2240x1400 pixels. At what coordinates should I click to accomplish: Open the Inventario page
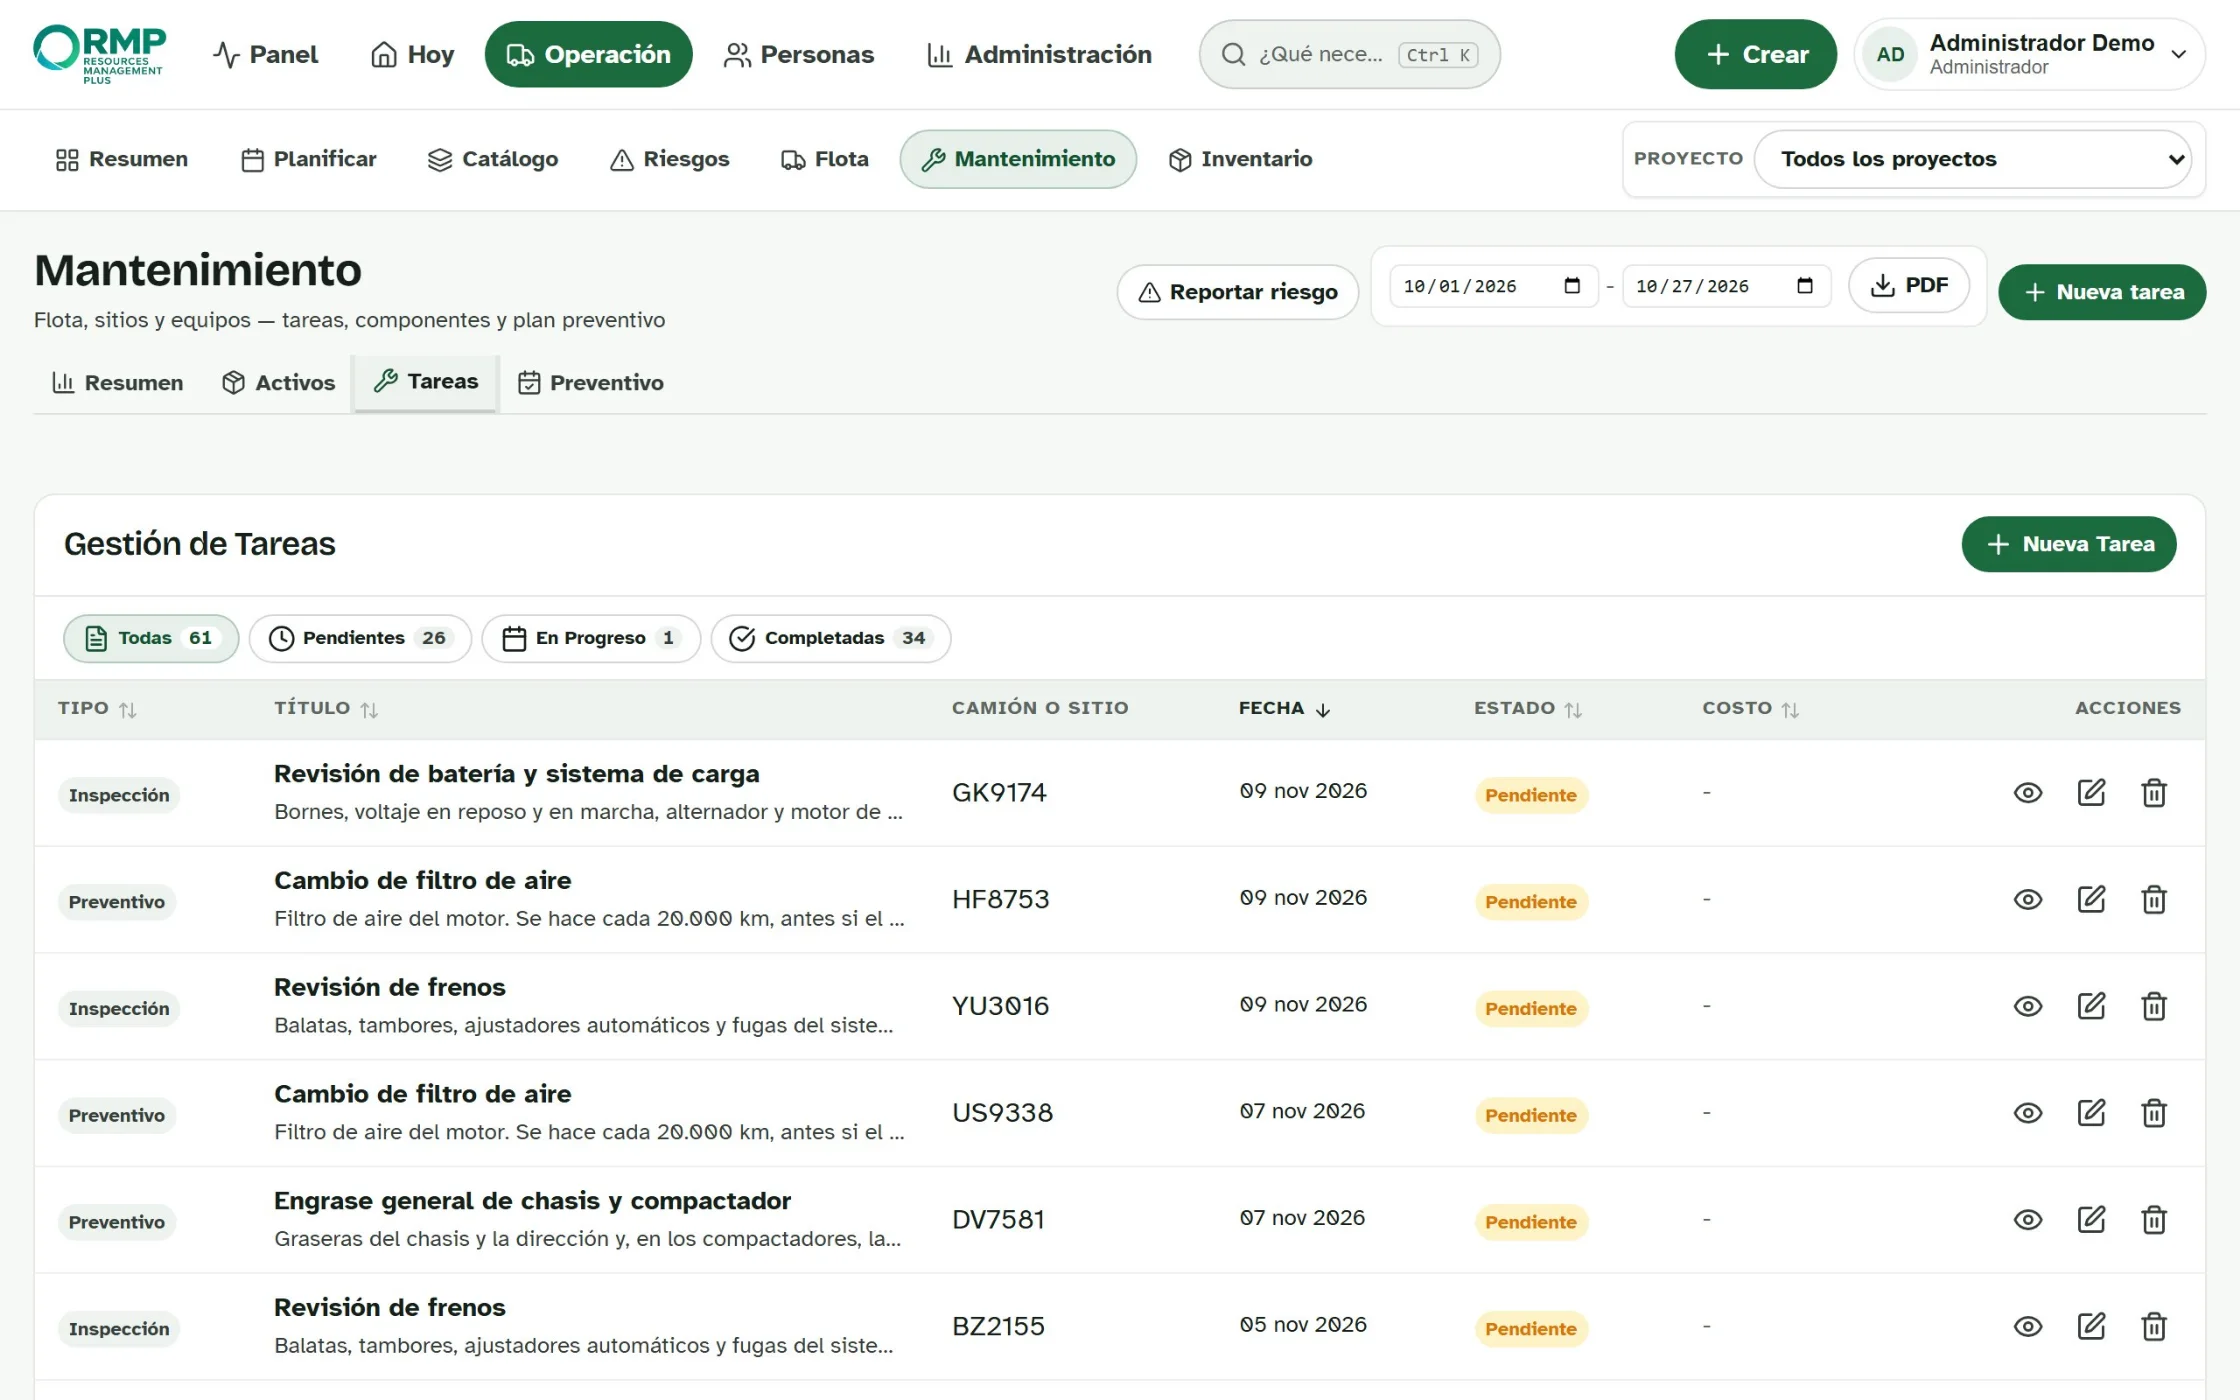click(1240, 159)
